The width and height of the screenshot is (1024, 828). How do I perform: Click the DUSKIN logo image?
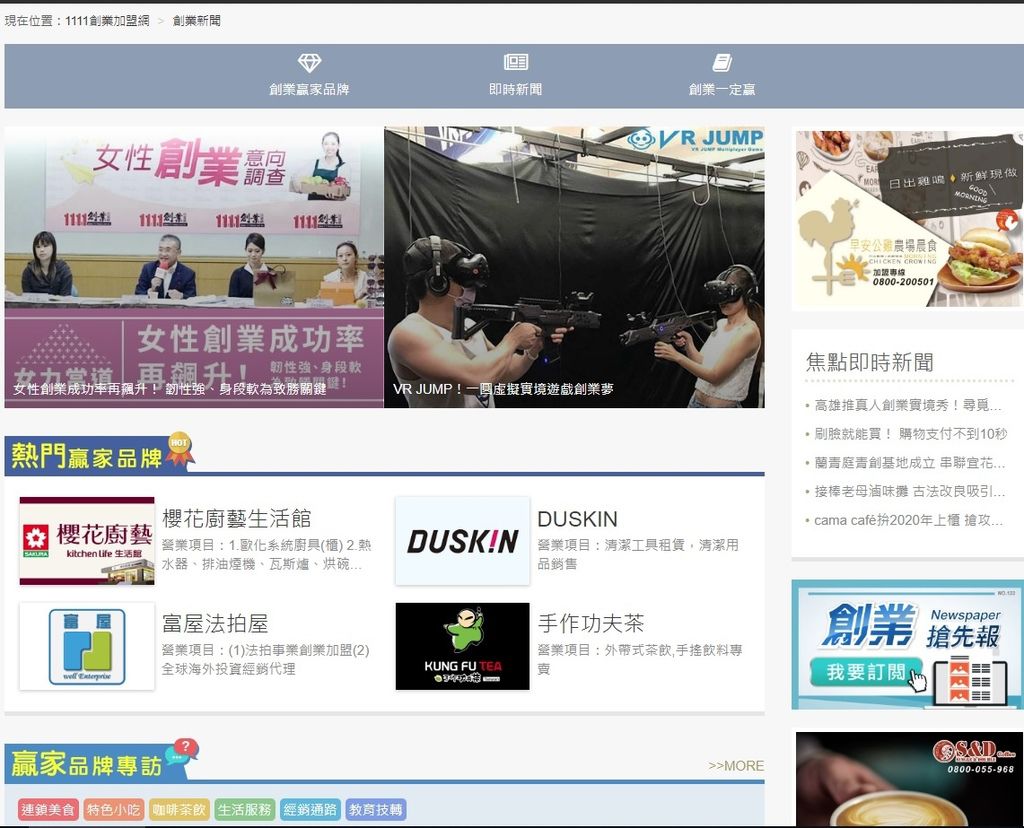[x=462, y=541]
